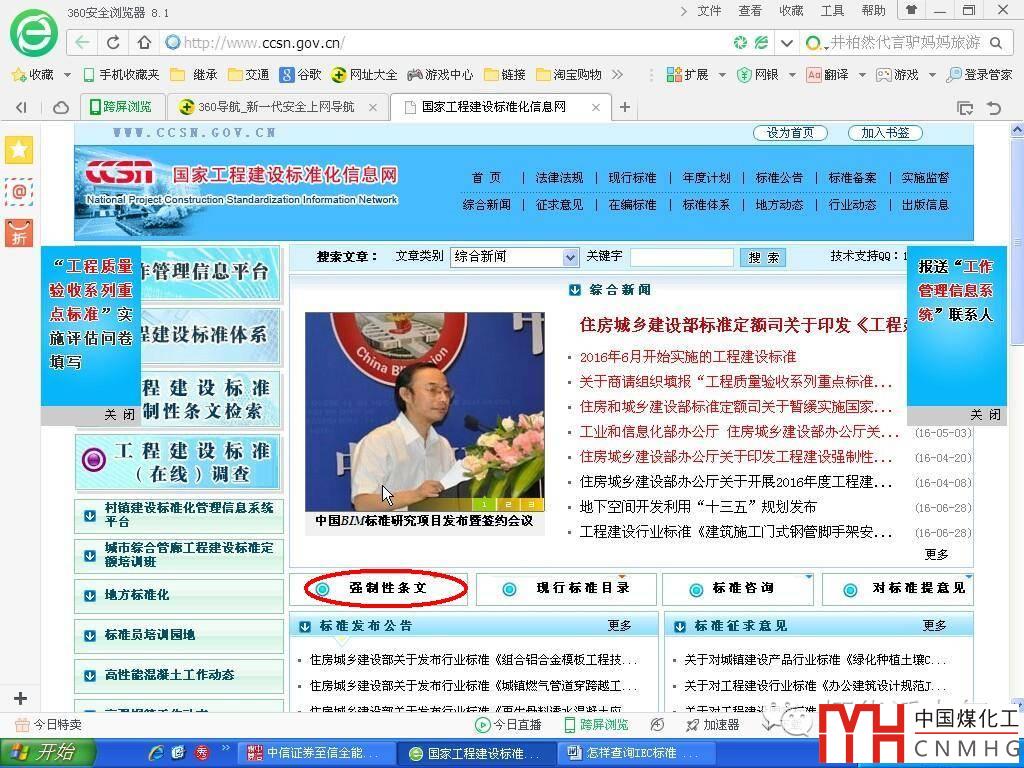
Task: Open 标准咨询 button
Action: pyautogui.click(x=738, y=588)
